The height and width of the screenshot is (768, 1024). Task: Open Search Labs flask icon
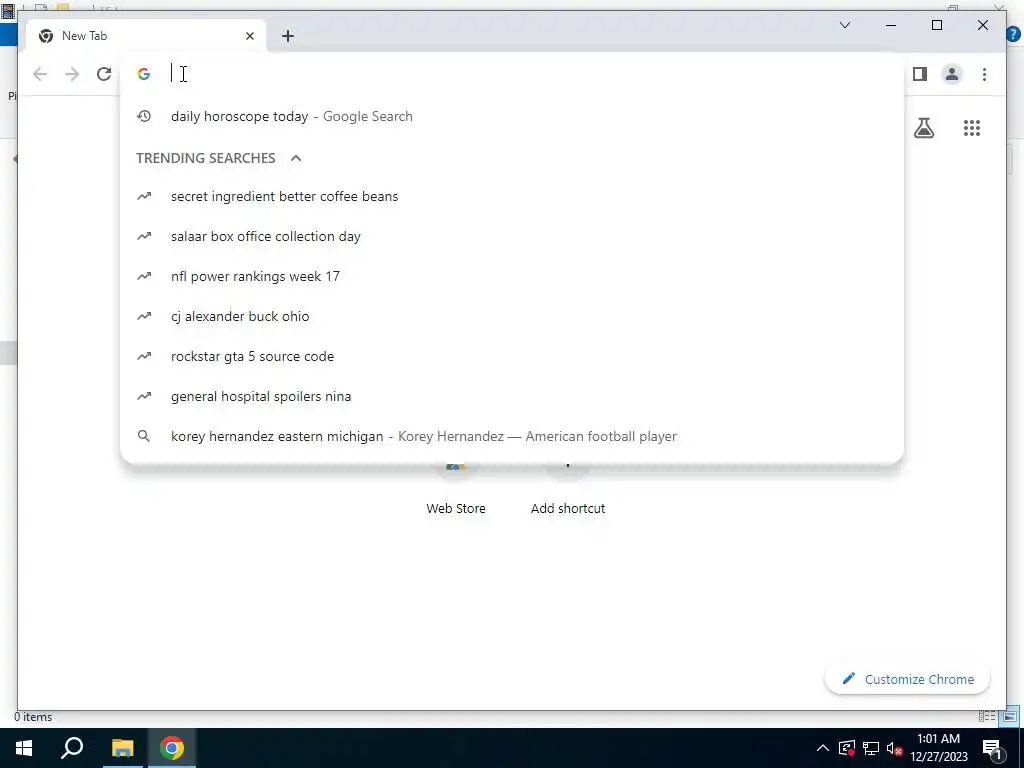(x=923, y=128)
